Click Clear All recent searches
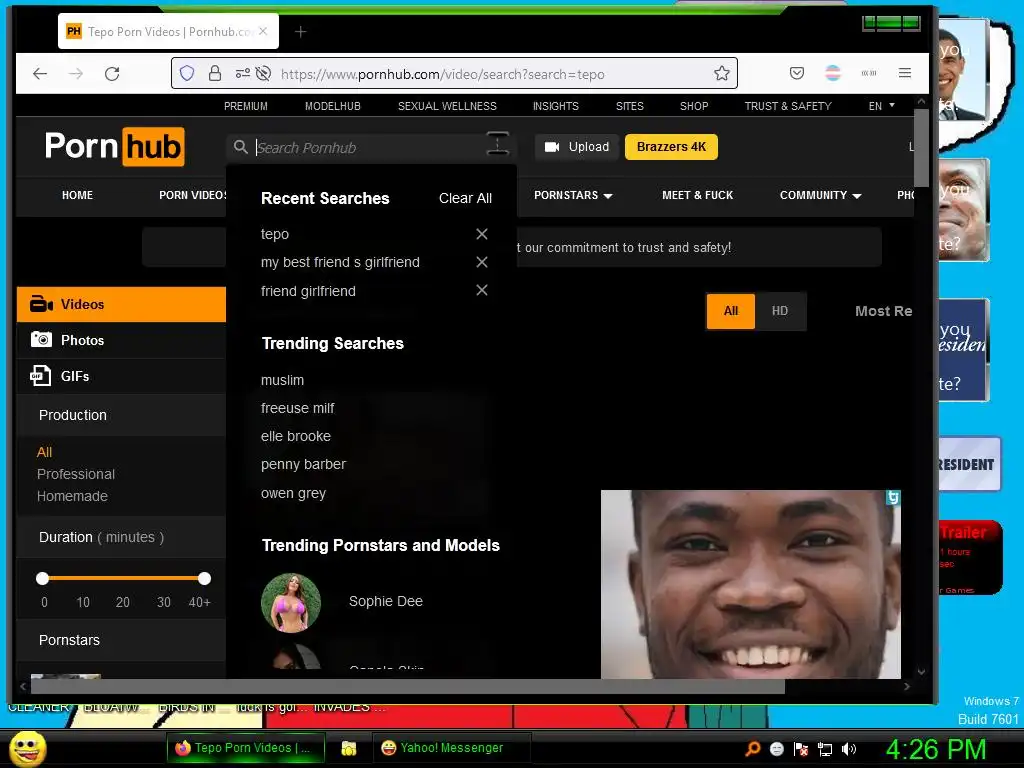Screen dimensions: 1024x768 pyautogui.click(x=465, y=199)
